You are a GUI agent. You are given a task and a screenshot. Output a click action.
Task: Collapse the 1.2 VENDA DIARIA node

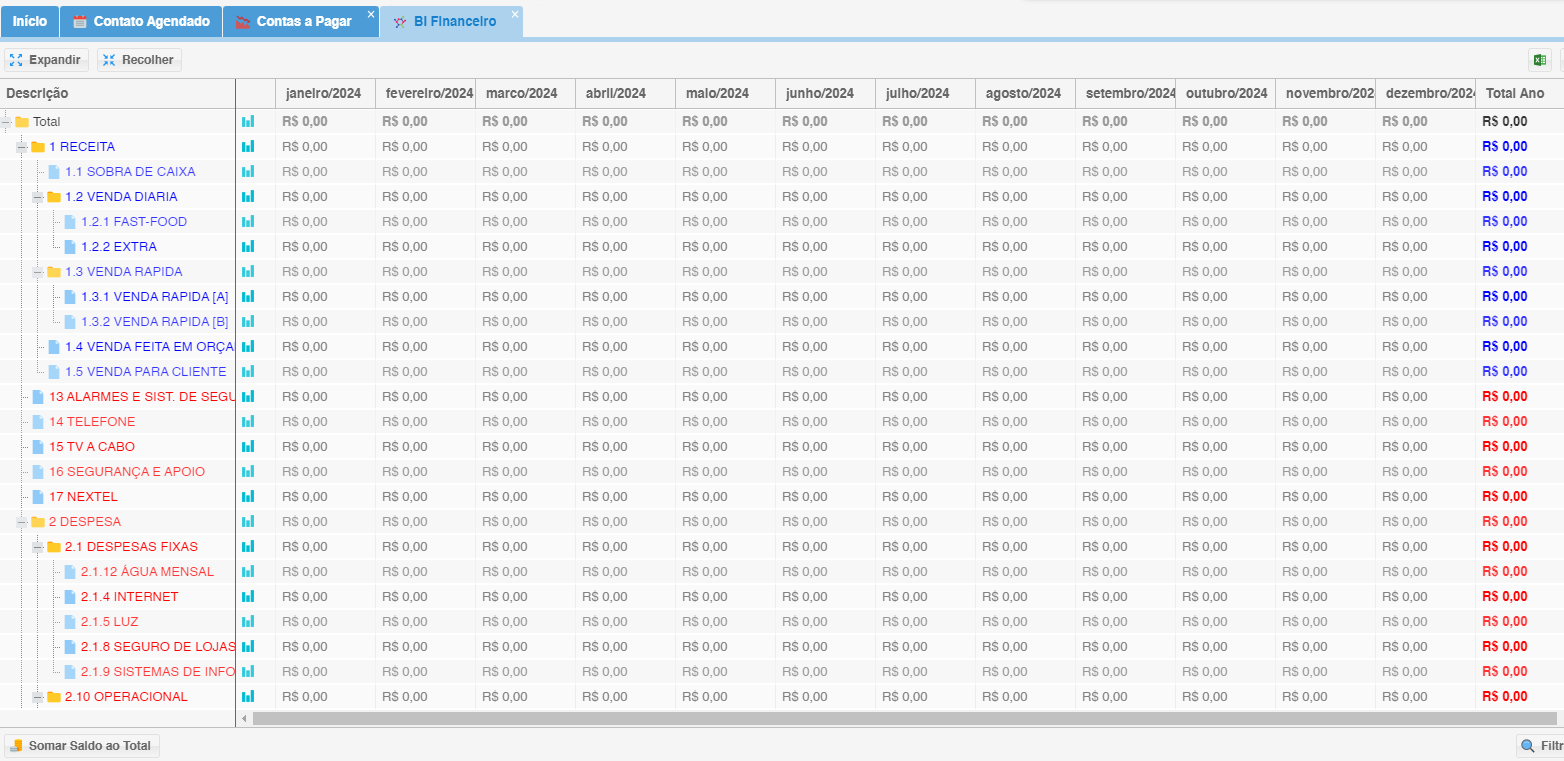point(38,197)
